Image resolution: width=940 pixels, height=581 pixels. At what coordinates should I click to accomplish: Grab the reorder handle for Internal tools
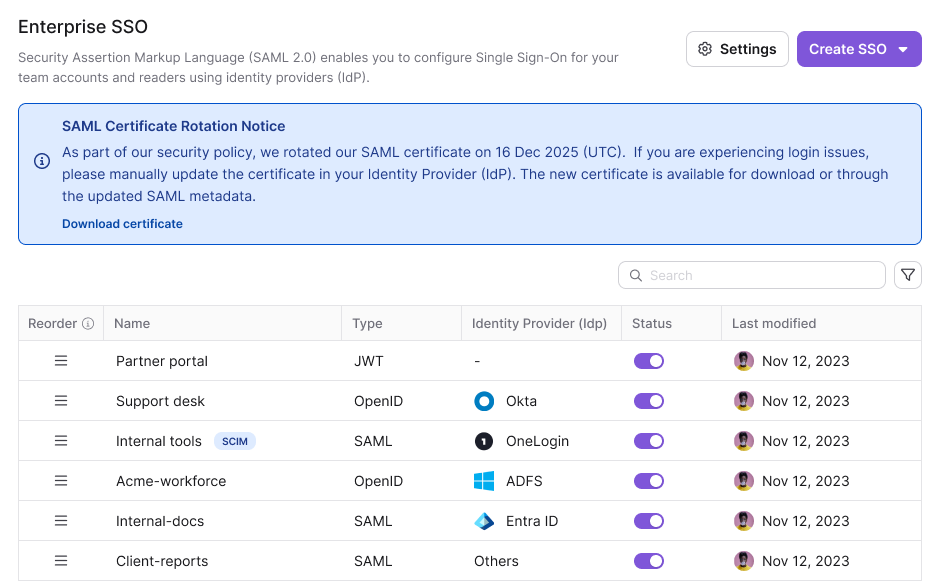pos(61,441)
